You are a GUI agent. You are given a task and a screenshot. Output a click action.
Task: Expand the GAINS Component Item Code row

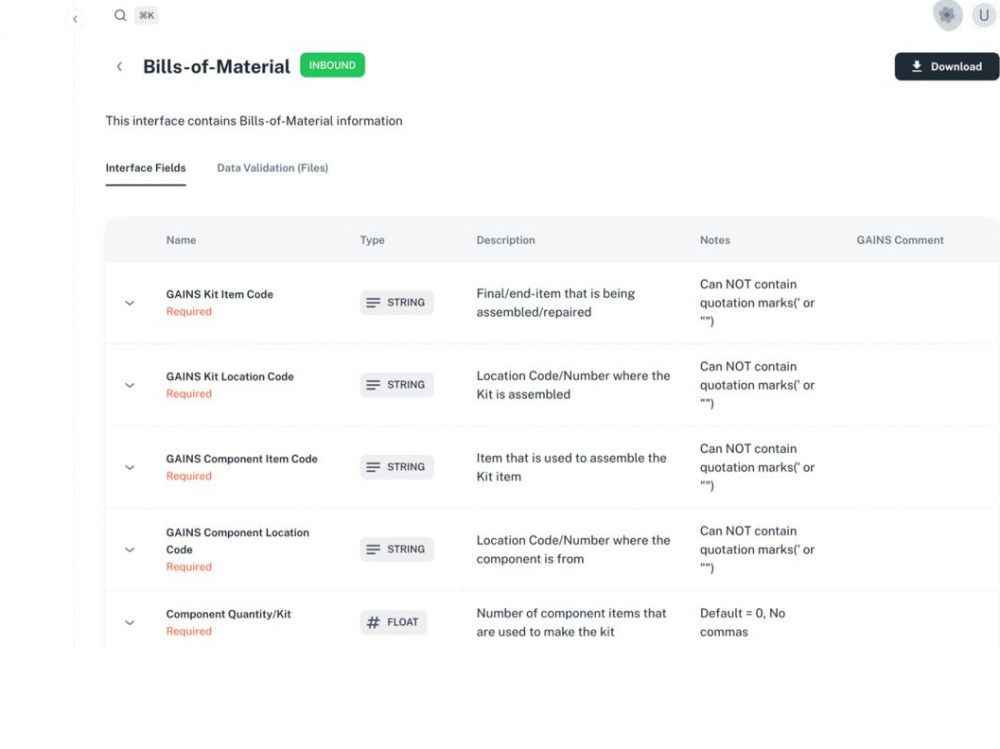pos(129,468)
